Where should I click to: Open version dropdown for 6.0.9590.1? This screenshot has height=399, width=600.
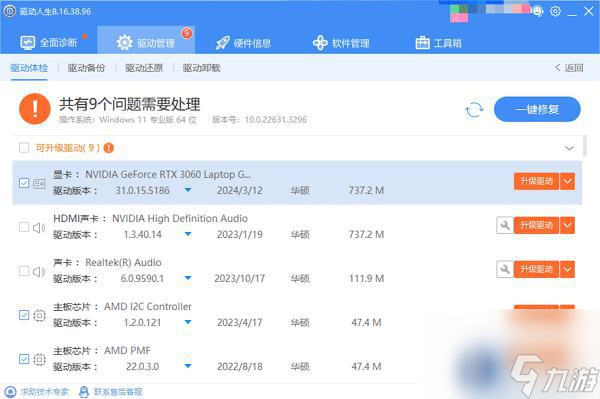tap(188, 278)
